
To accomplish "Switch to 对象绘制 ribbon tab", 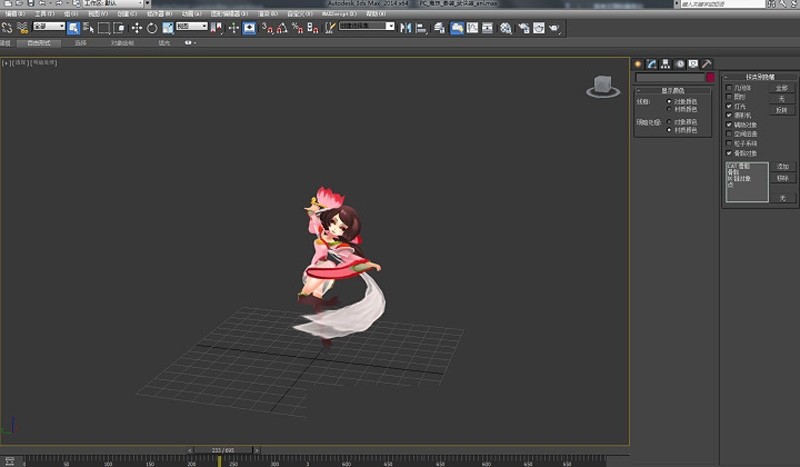I will (122, 43).
